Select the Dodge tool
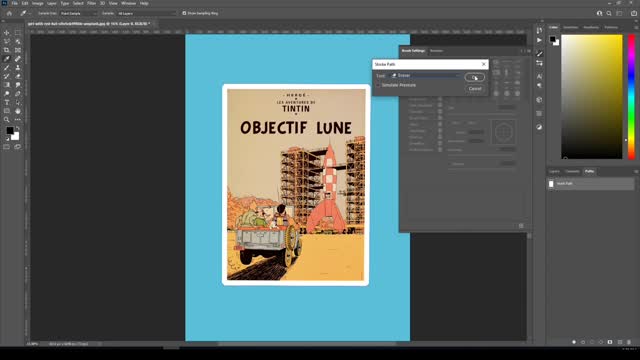Viewport: 640px width, 360px height. click(7, 93)
